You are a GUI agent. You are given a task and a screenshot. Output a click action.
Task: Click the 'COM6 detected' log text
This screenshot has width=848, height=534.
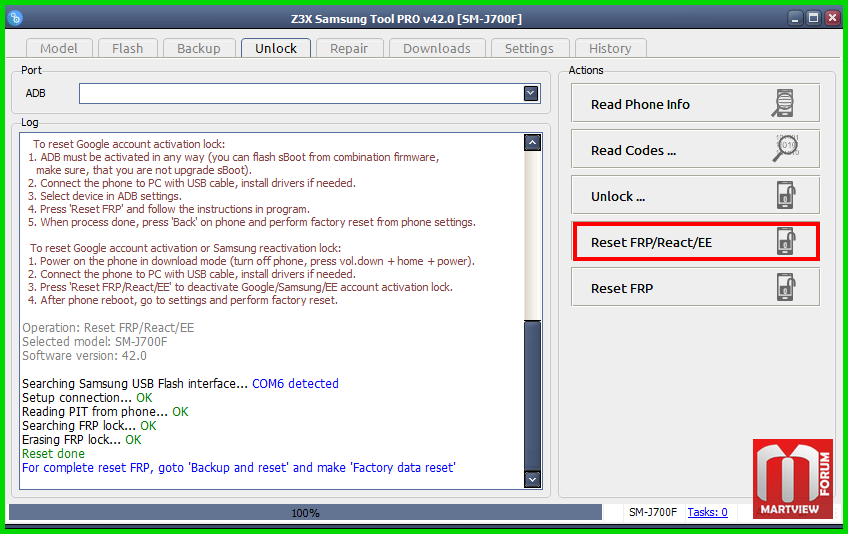click(x=295, y=384)
